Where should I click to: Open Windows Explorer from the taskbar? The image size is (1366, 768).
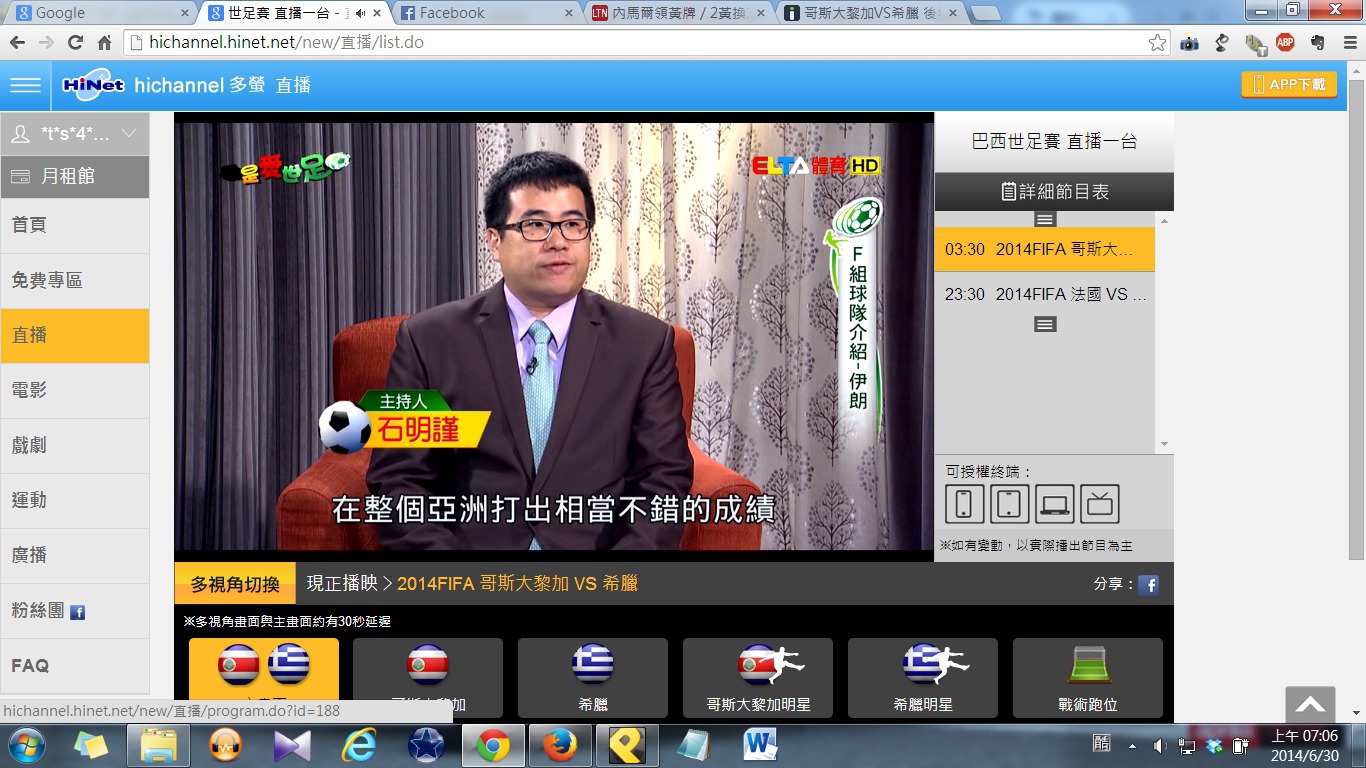click(x=158, y=746)
